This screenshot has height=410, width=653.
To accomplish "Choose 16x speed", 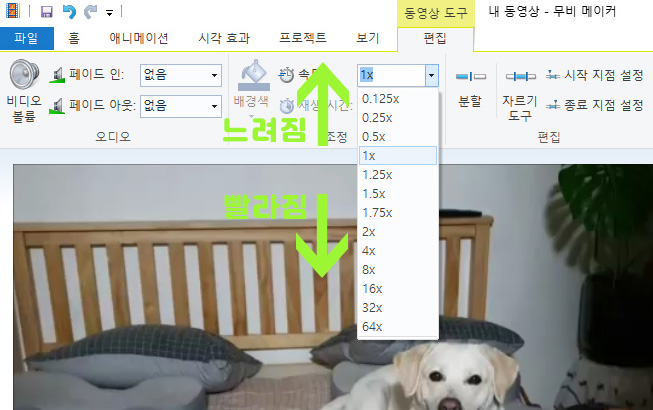I will coord(398,289).
